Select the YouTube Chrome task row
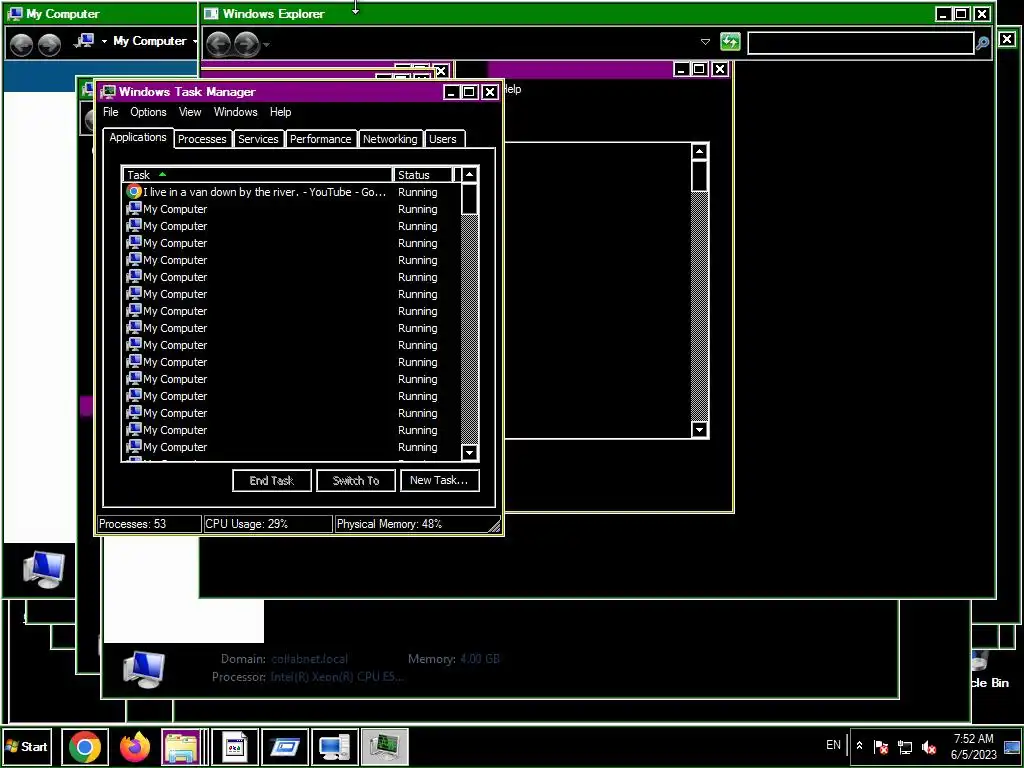Viewport: 1024px width, 768px height. point(291,192)
